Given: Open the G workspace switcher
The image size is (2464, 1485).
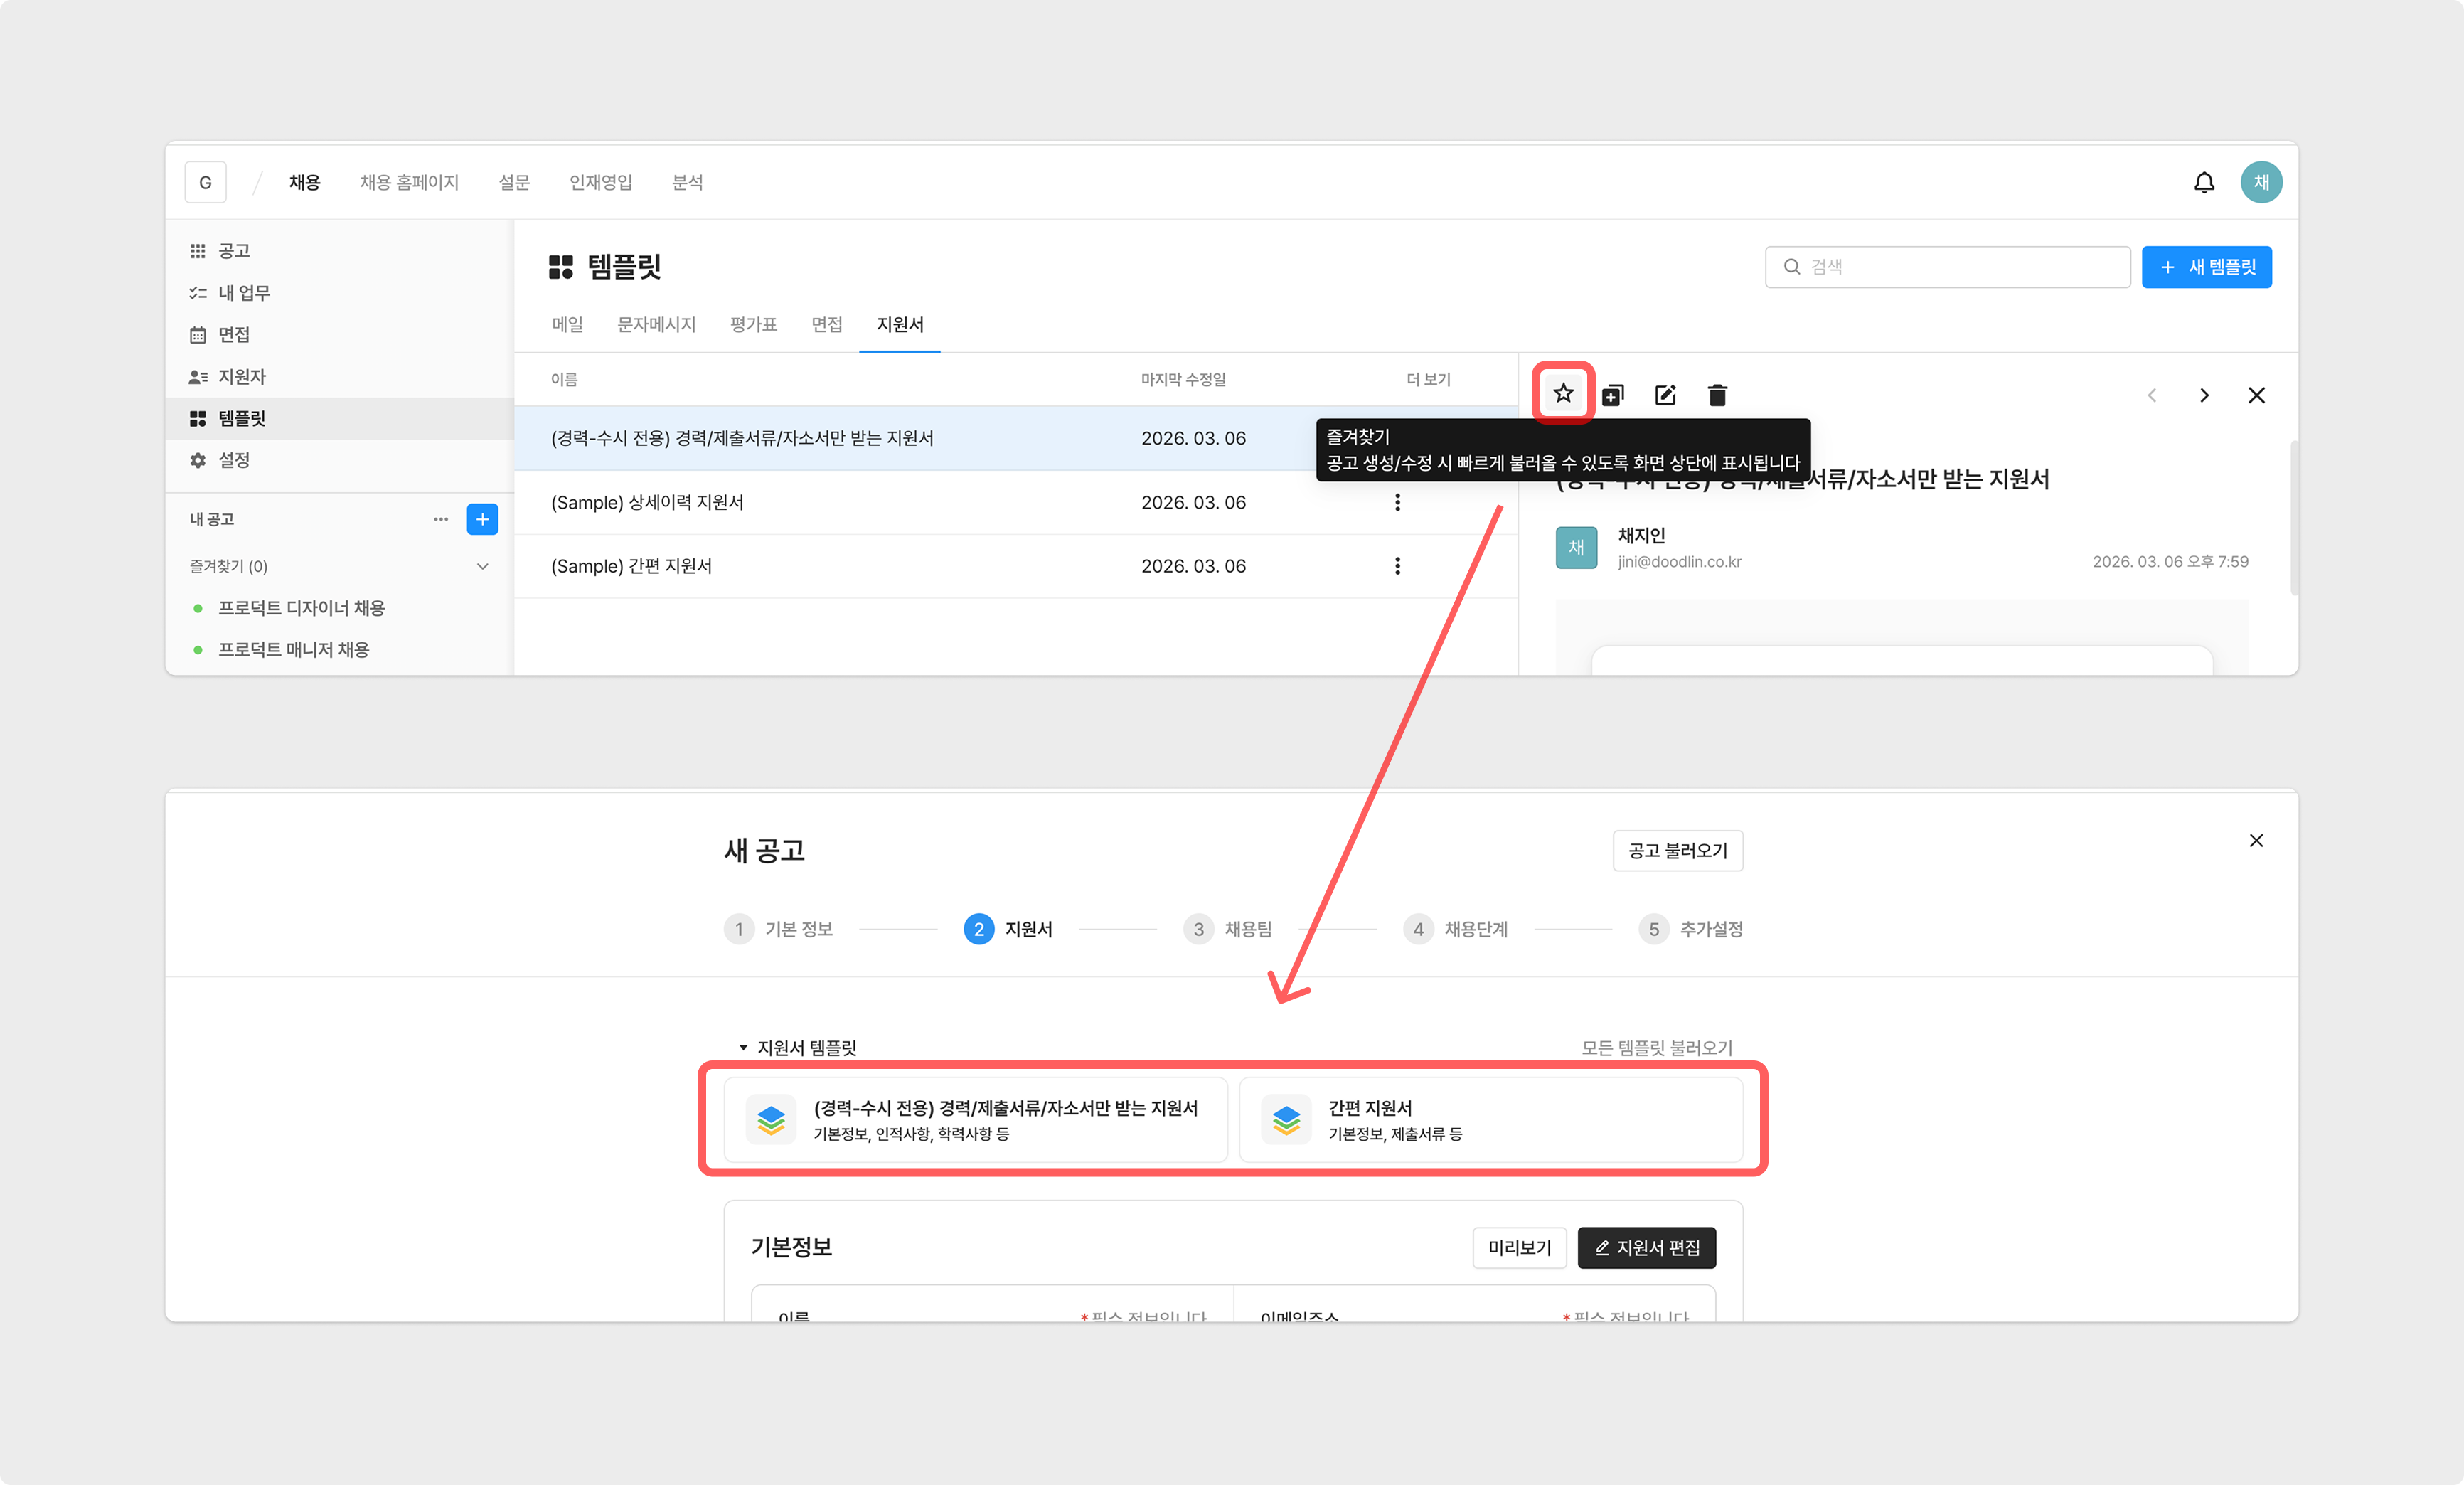Looking at the screenshot, I should [x=205, y=182].
